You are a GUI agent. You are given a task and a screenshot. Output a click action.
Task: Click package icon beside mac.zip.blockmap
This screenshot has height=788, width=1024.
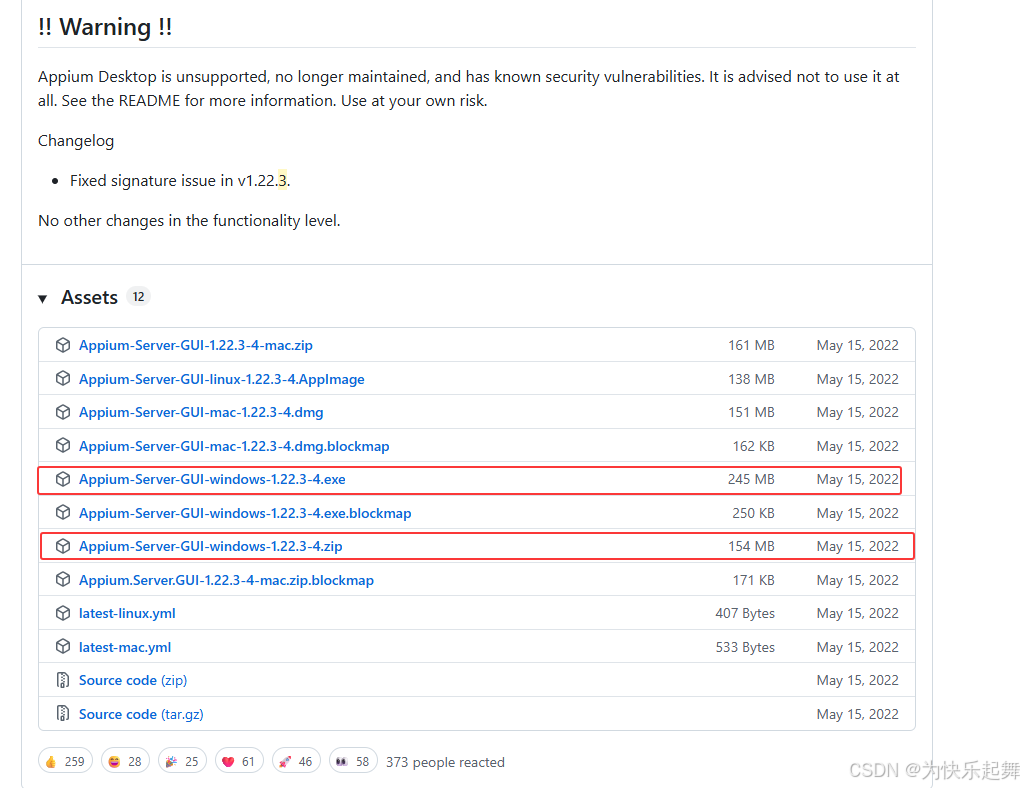click(x=63, y=580)
